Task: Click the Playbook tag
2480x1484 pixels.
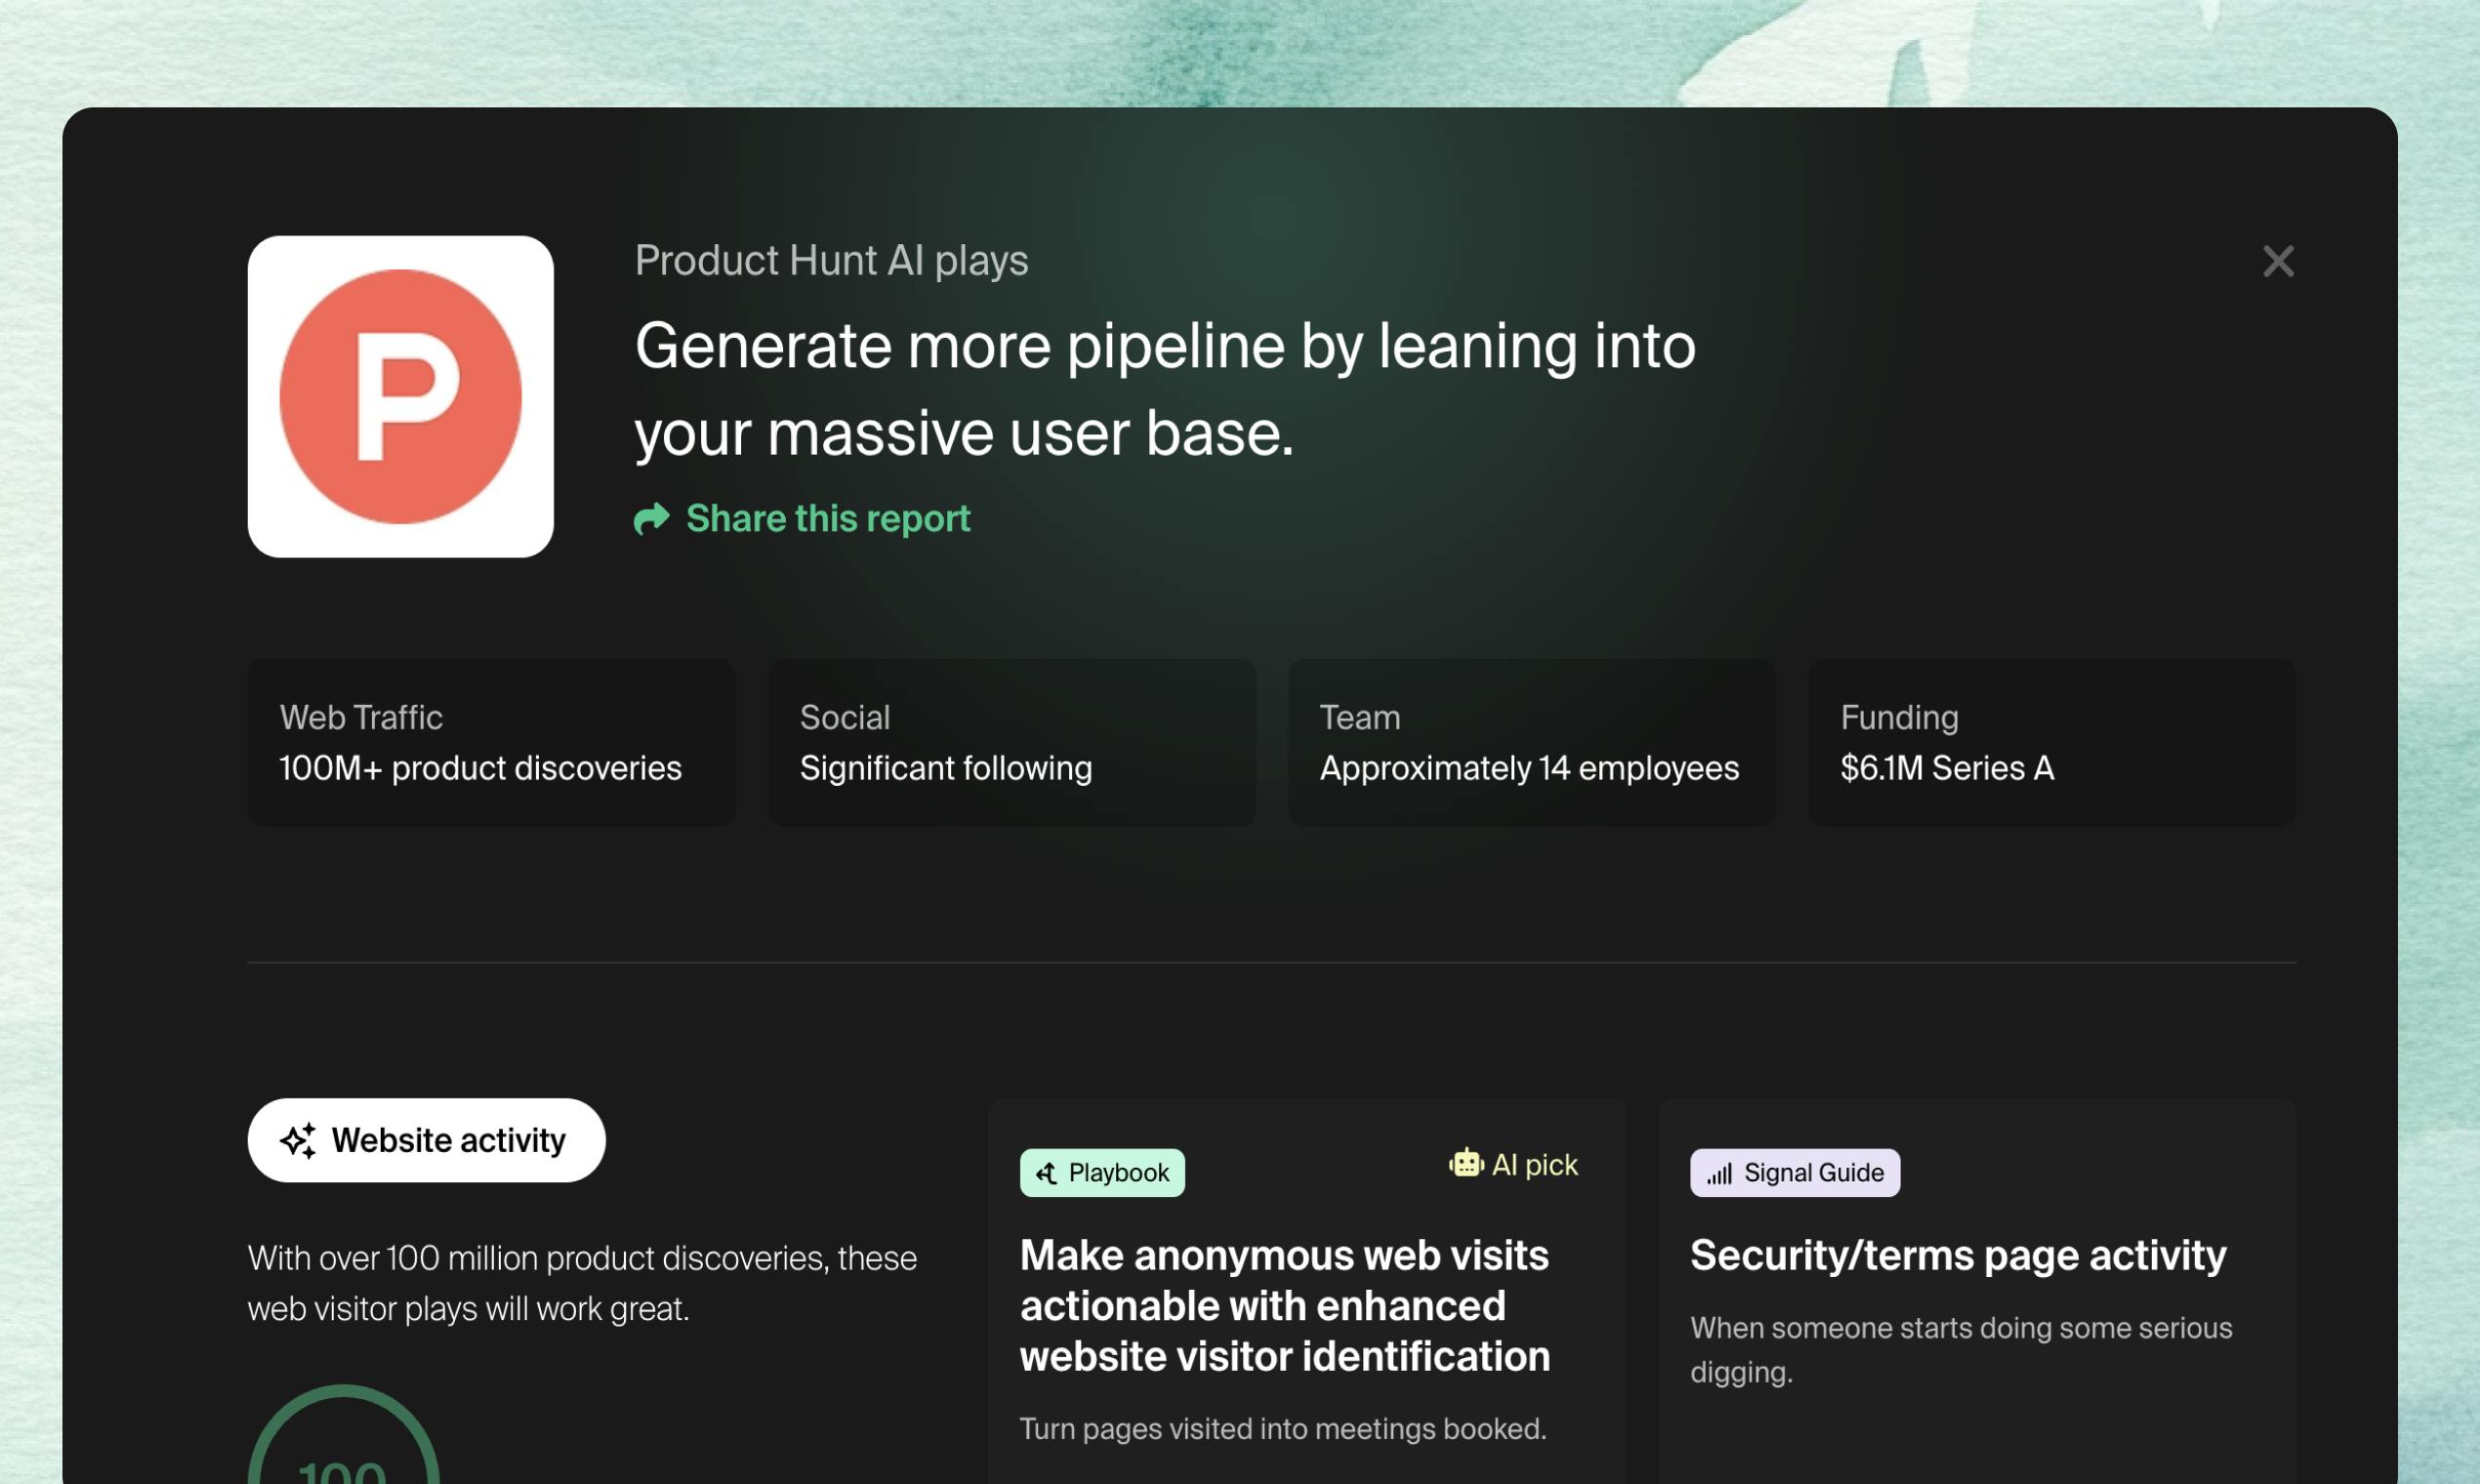Action: [x=1102, y=1172]
